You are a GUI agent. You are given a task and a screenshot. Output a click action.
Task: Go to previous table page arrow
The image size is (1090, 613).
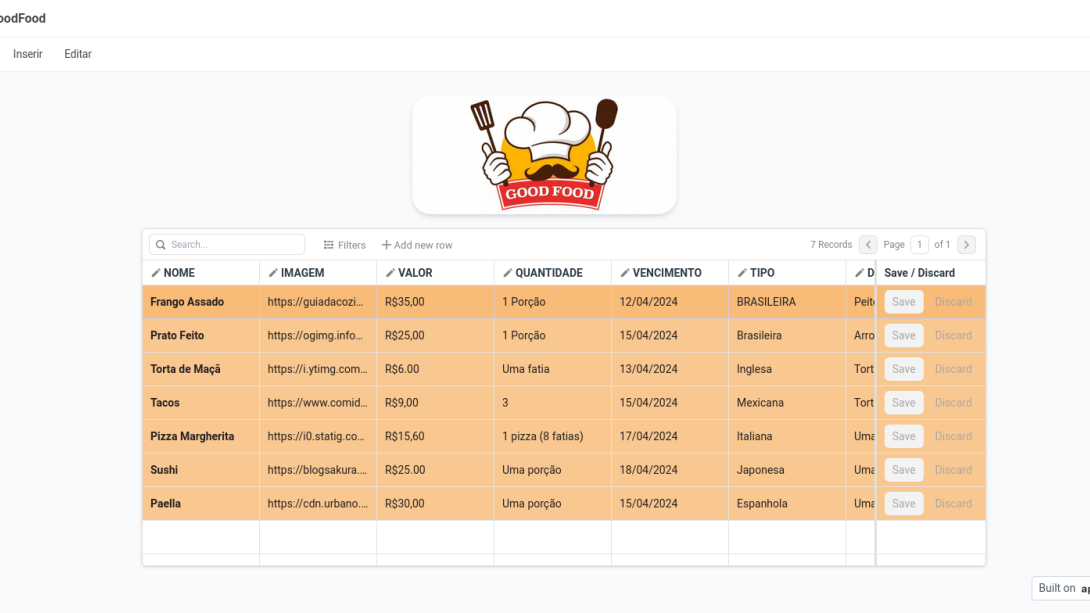click(868, 245)
